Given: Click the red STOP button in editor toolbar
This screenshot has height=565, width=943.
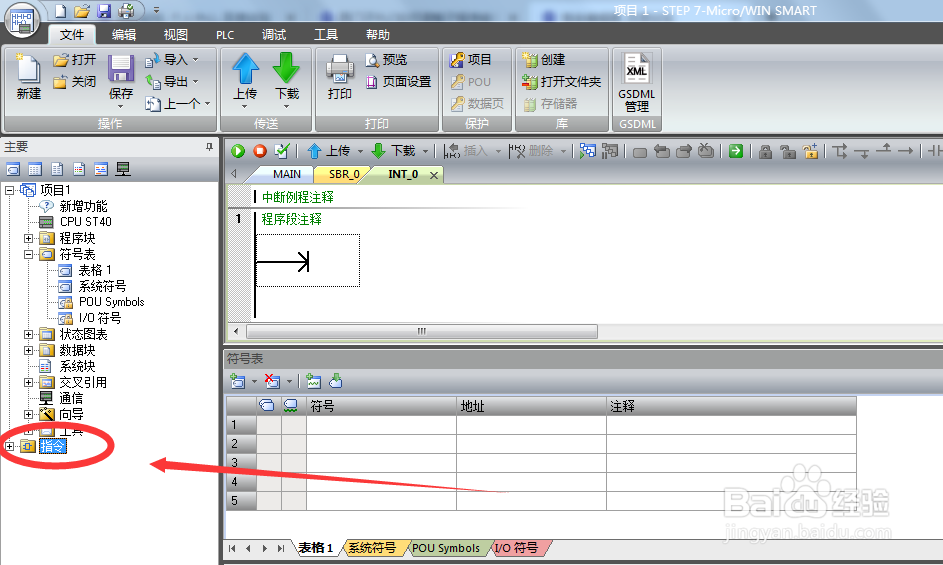Looking at the screenshot, I should click(260, 151).
